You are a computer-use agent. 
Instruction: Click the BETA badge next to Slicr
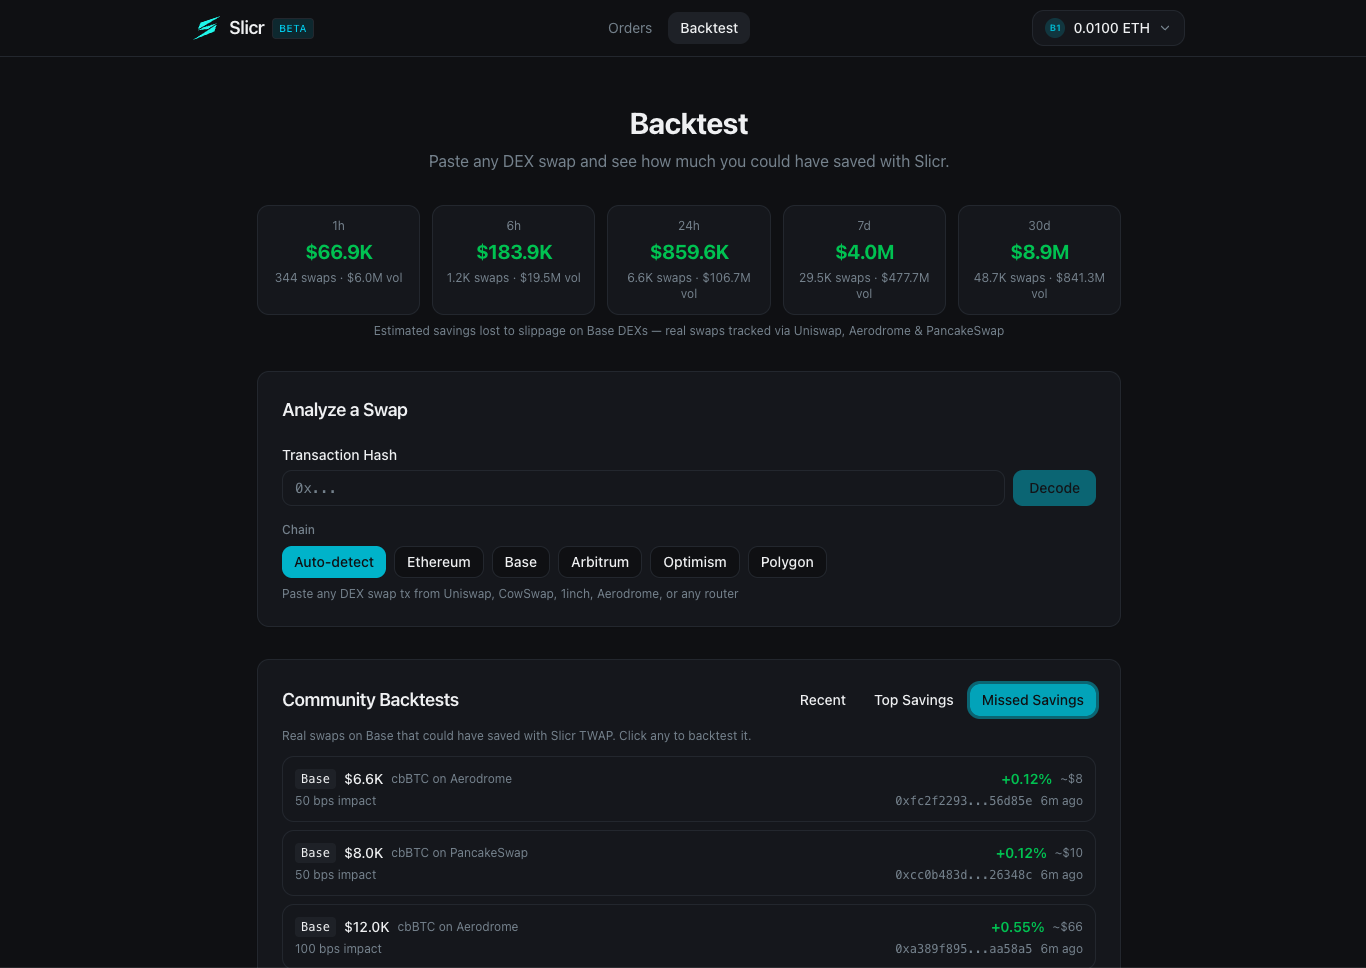pos(293,29)
